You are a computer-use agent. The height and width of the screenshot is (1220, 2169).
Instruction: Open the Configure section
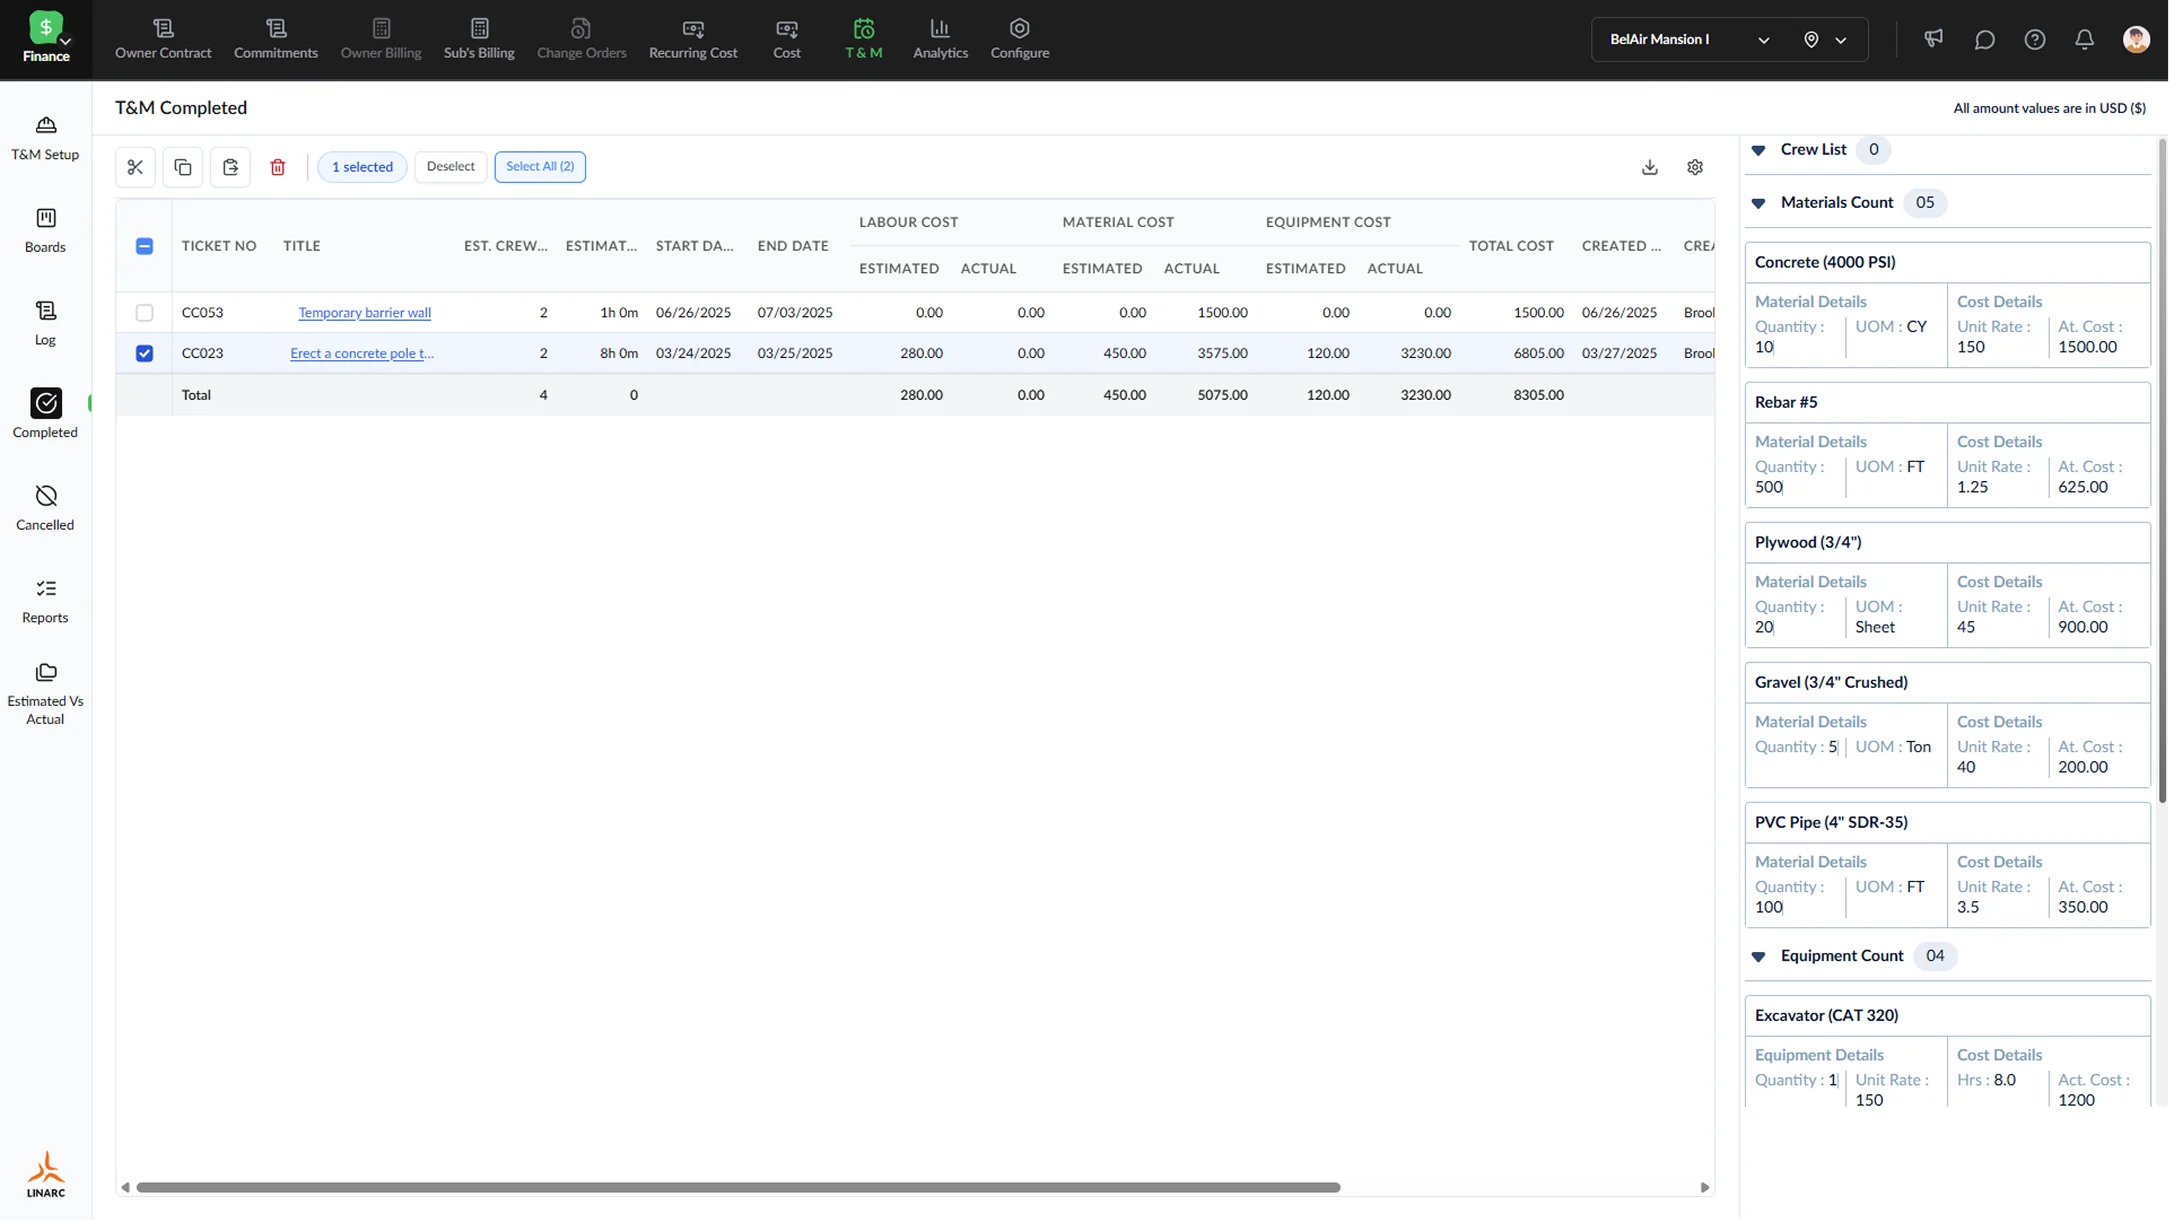[x=1020, y=40]
